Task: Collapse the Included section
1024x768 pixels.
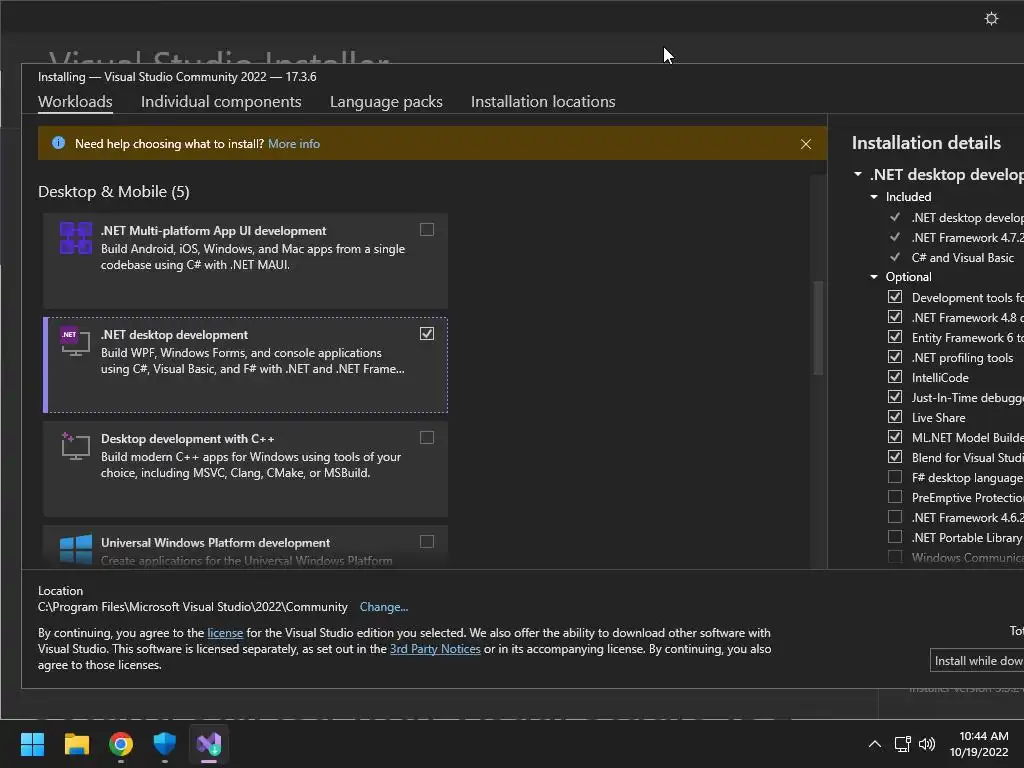Action: coord(874,197)
